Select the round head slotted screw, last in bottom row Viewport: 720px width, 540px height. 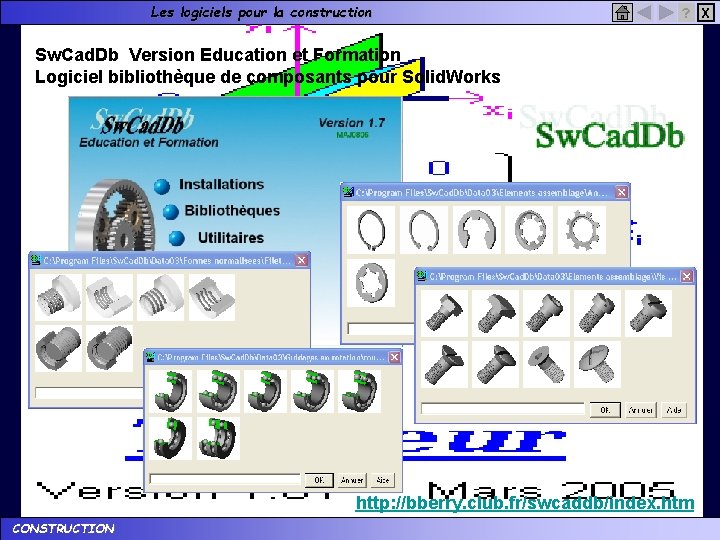tap(597, 365)
